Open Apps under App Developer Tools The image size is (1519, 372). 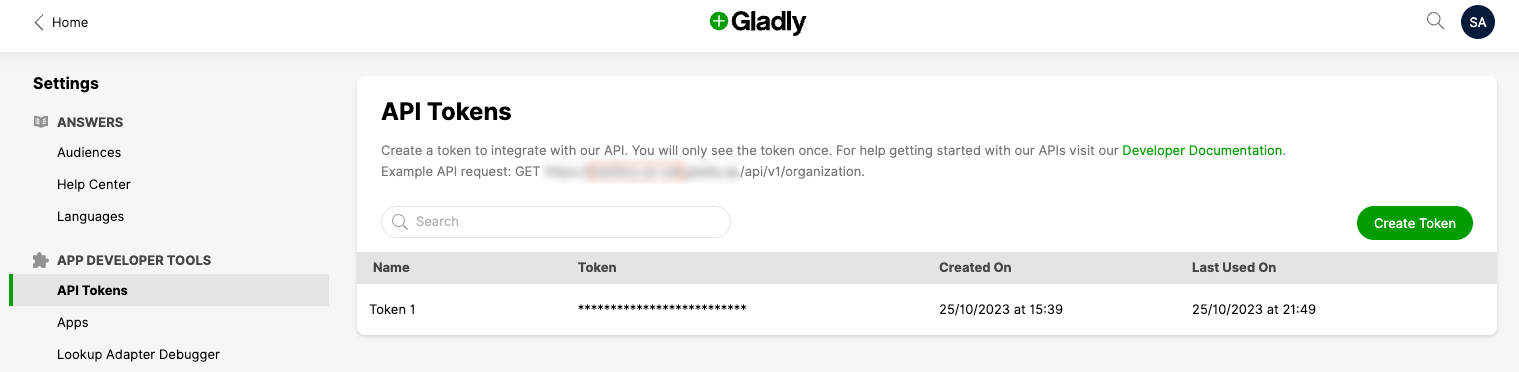73,323
